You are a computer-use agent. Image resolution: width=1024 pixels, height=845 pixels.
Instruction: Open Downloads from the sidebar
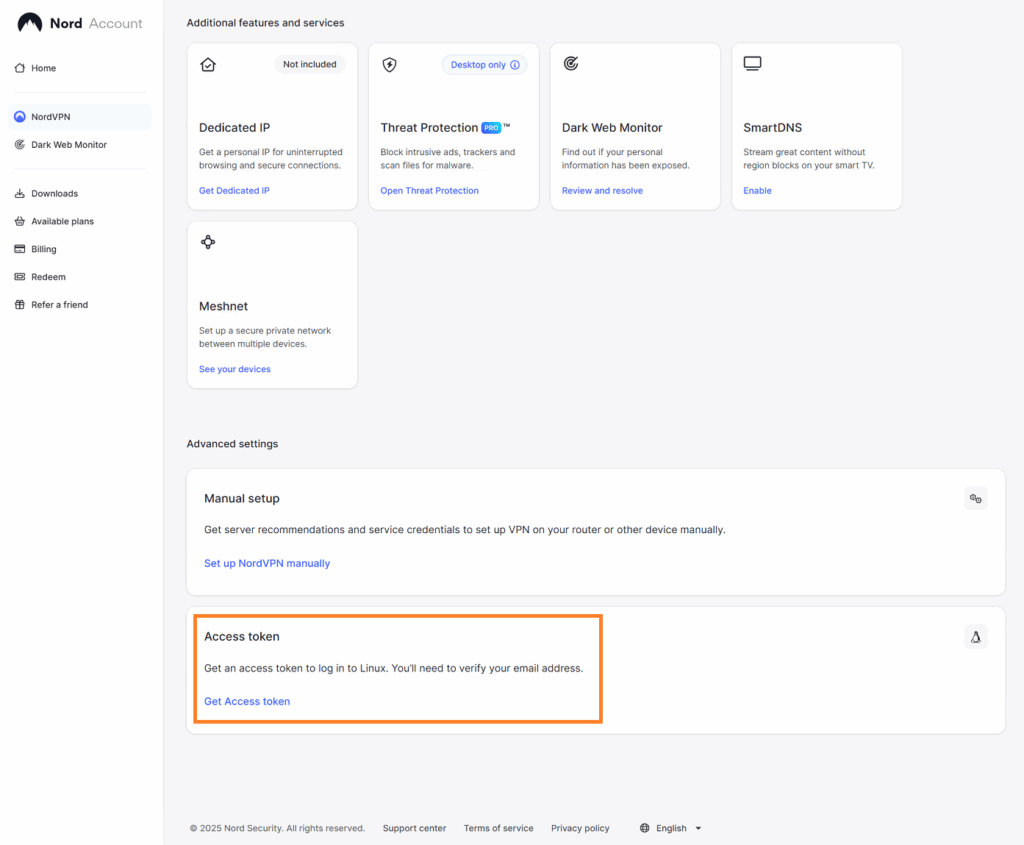(x=54, y=194)
